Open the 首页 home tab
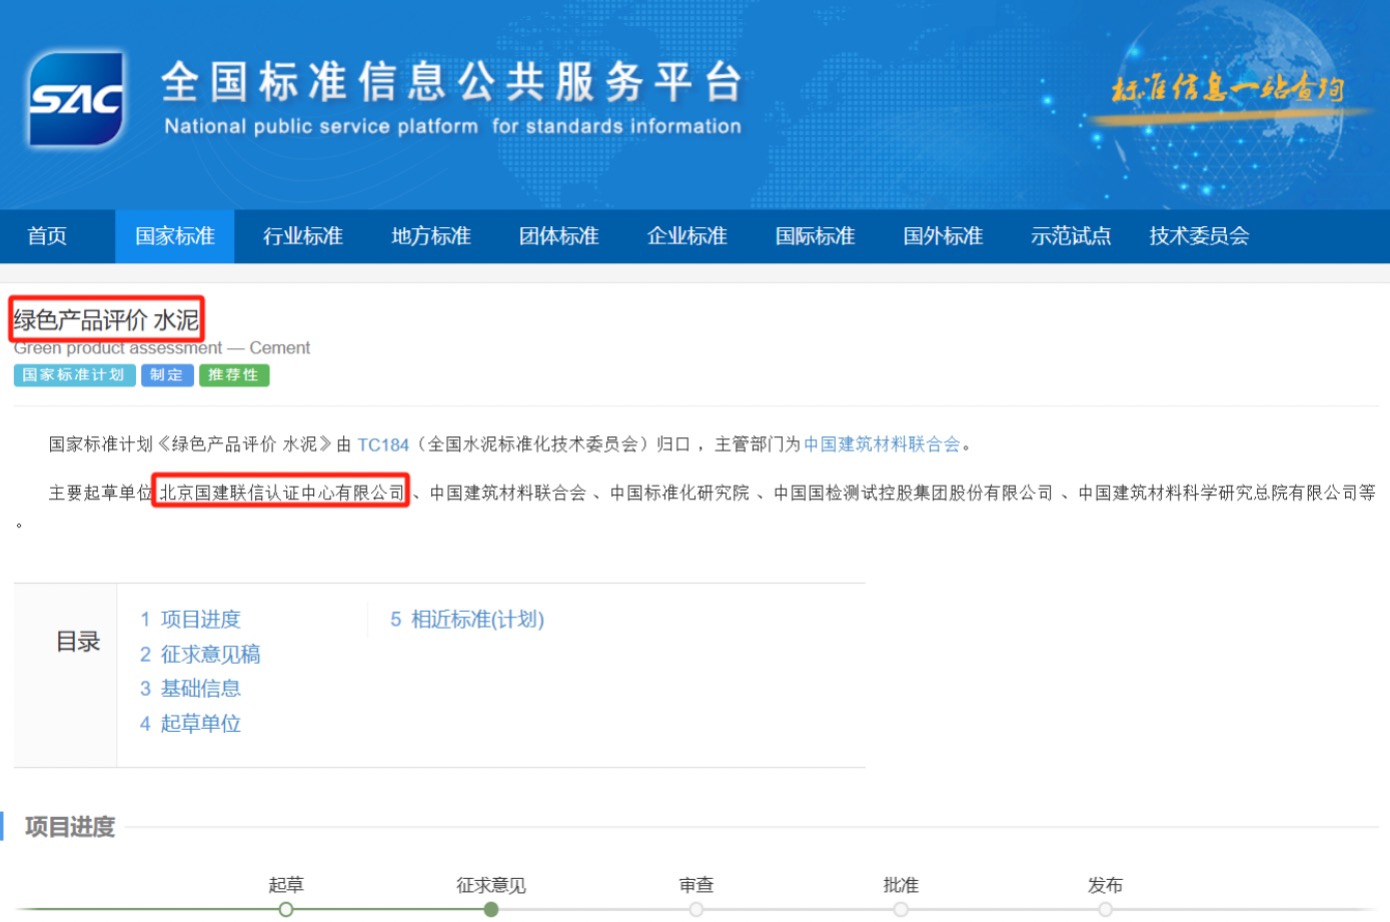1390x922 pixels. 47,236
